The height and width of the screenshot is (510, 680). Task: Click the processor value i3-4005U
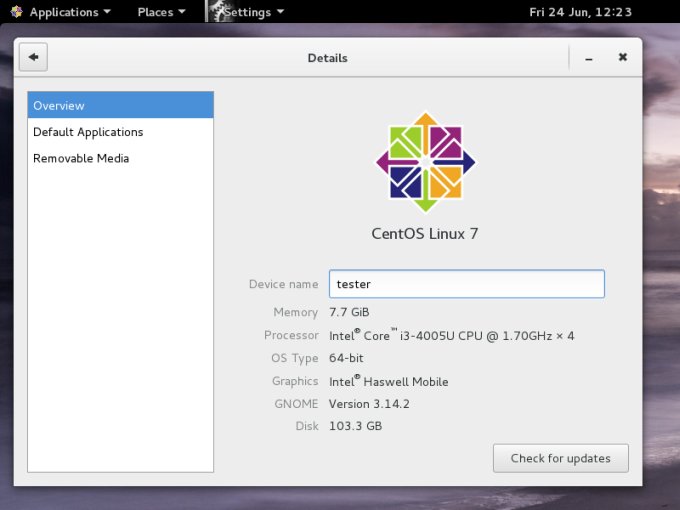(x=451, y=335)
